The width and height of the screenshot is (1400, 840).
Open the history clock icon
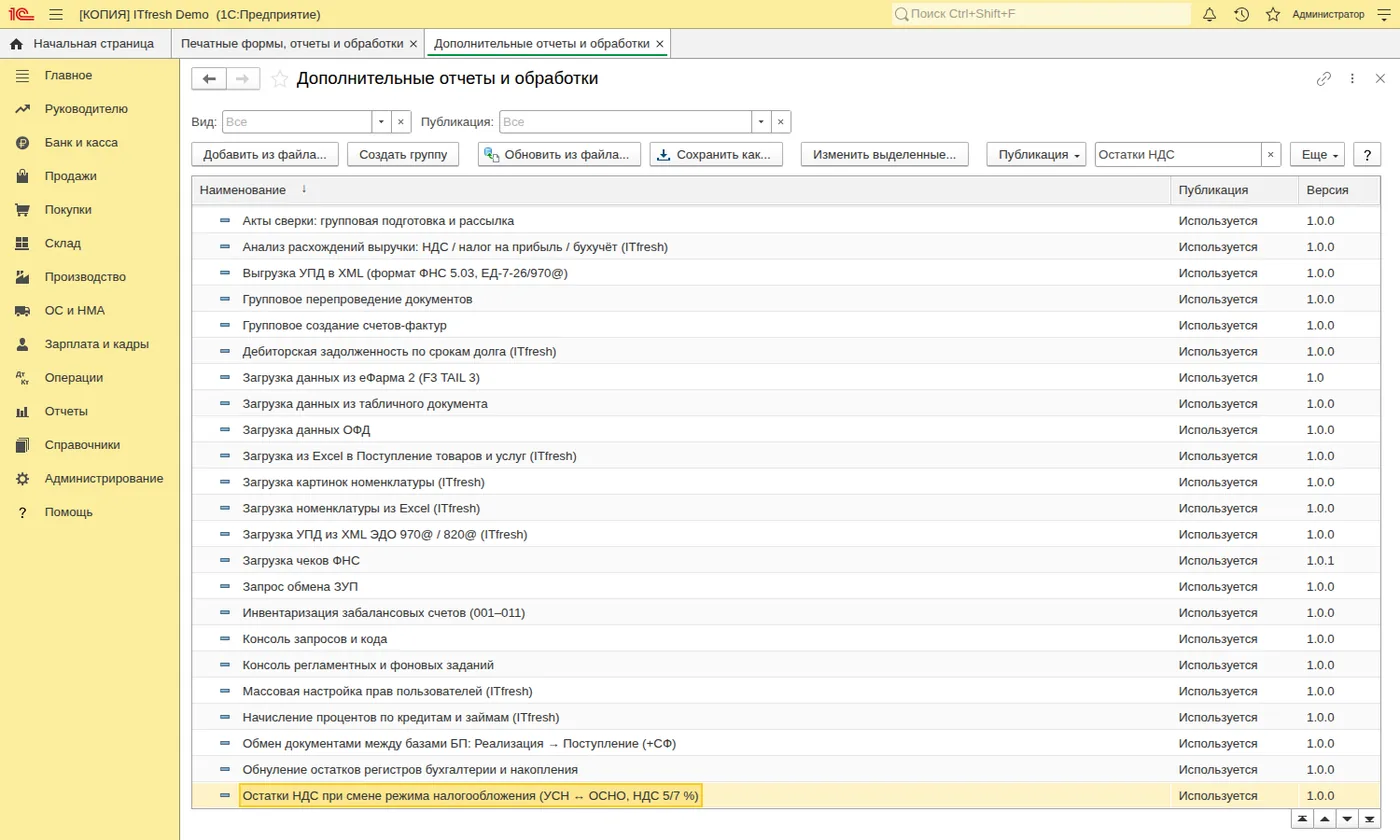click(x=1241, y=14)
